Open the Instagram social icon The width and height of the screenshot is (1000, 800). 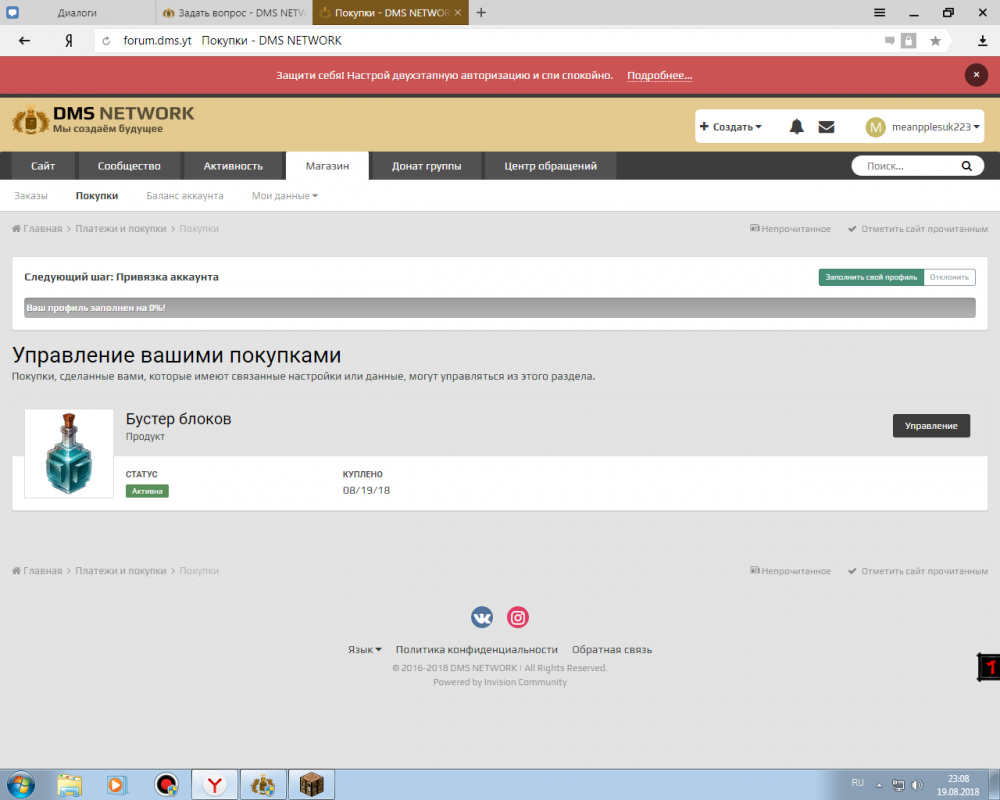pyautogui.click(x=517, y=618)
